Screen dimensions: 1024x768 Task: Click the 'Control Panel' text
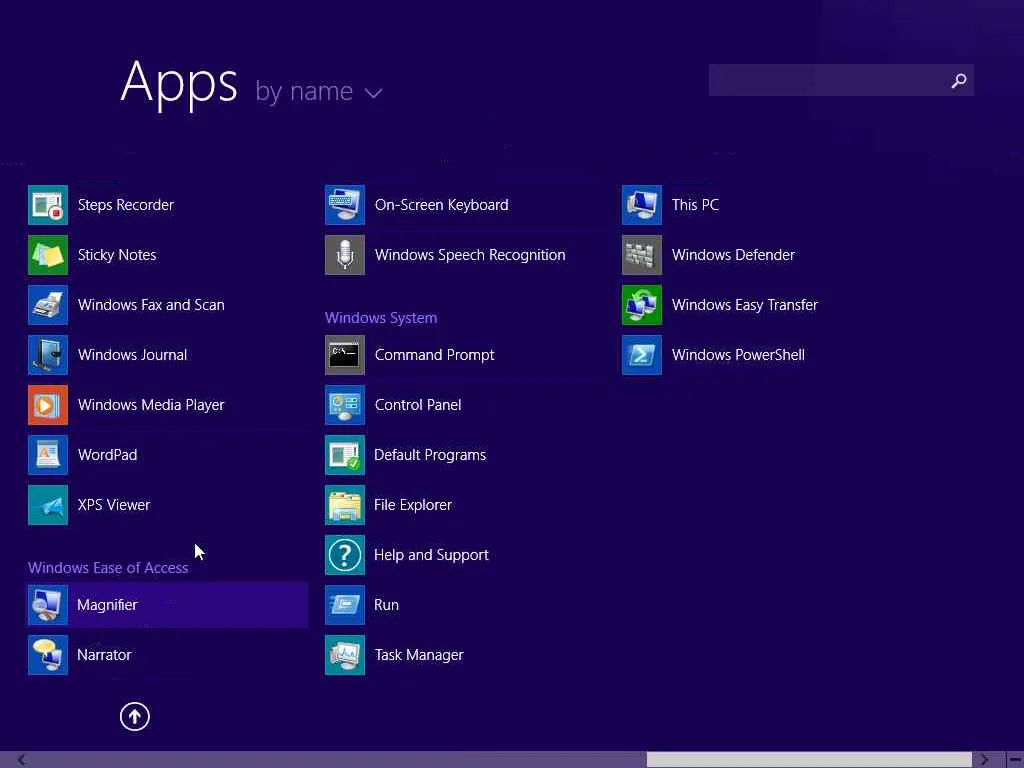[418, 405]
